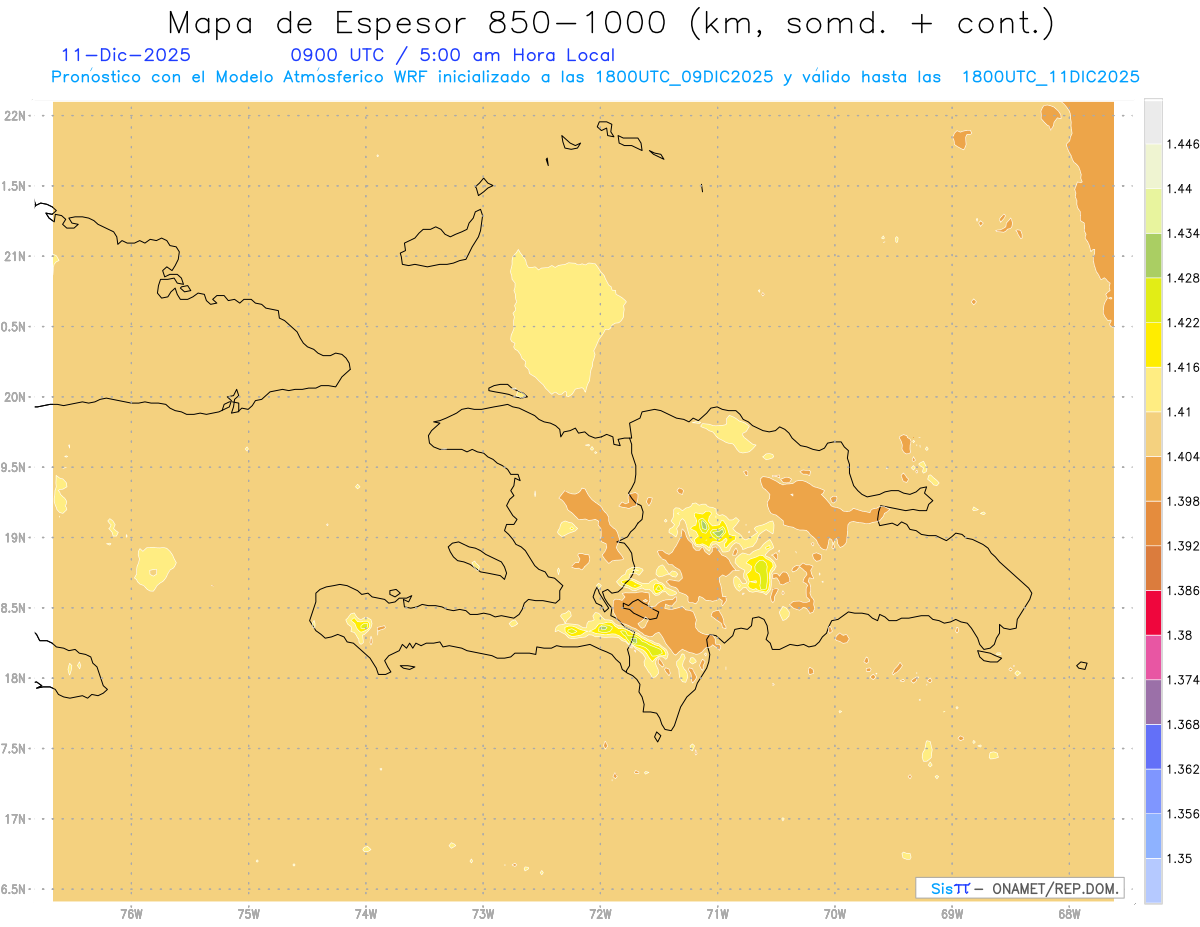Click the 76W longitude axis label
This screenshot has width=1200, height=927.
[131, 913]
